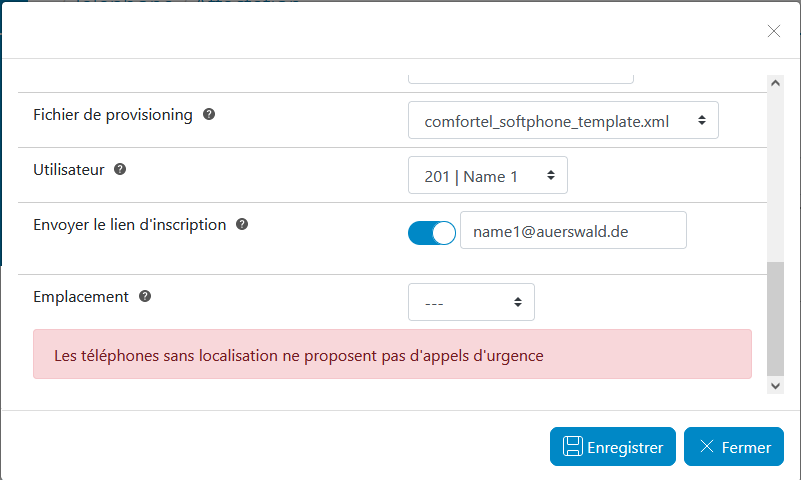Click the scrollbar down arrow
The image size is (801, 480).
pyautogui.click(x=774, y=385)
